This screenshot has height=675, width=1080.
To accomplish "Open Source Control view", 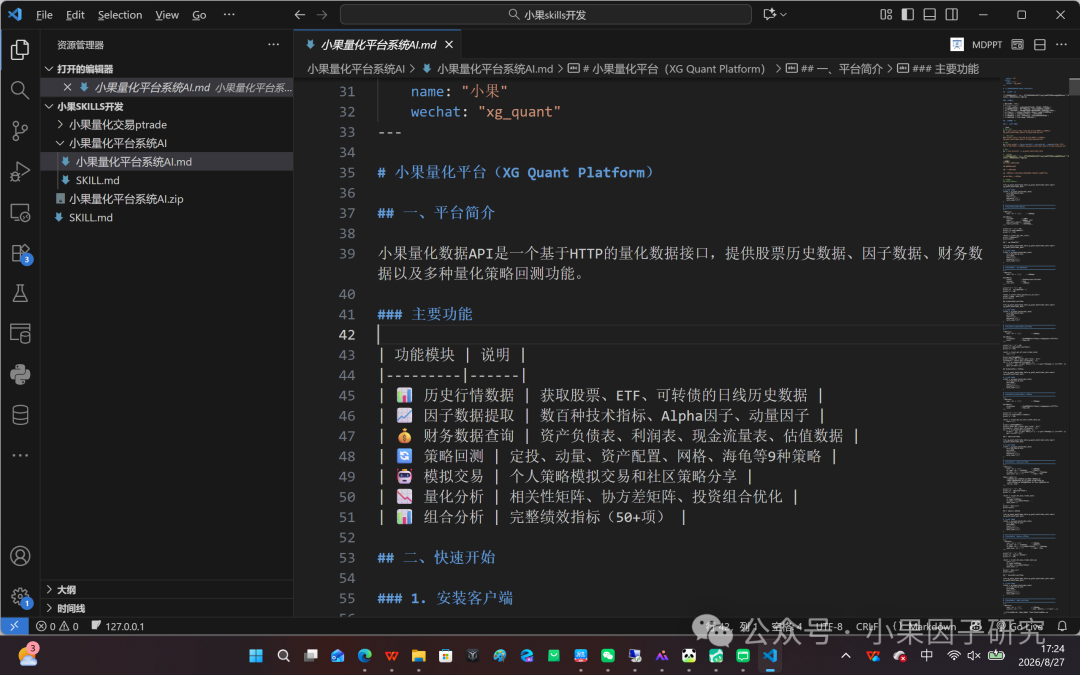I will [x=20, y=131].
